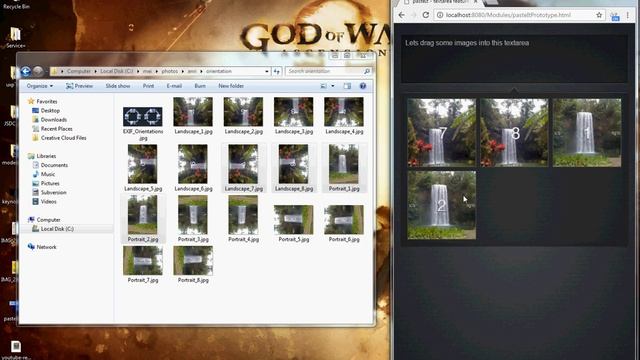Screen dimensions: 640x360
Task: Select EXIF_Orientations.jpg file thumbnail
Action: point(142,117)
